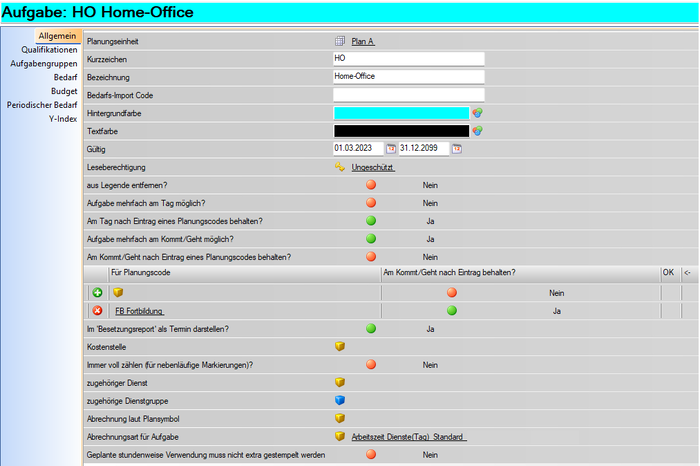Image resolution: width=700 pixels, height=466 pixels.
Task: Click the cyan Hintergrundfarbe color swatch
Action: [x=400, y=113]
